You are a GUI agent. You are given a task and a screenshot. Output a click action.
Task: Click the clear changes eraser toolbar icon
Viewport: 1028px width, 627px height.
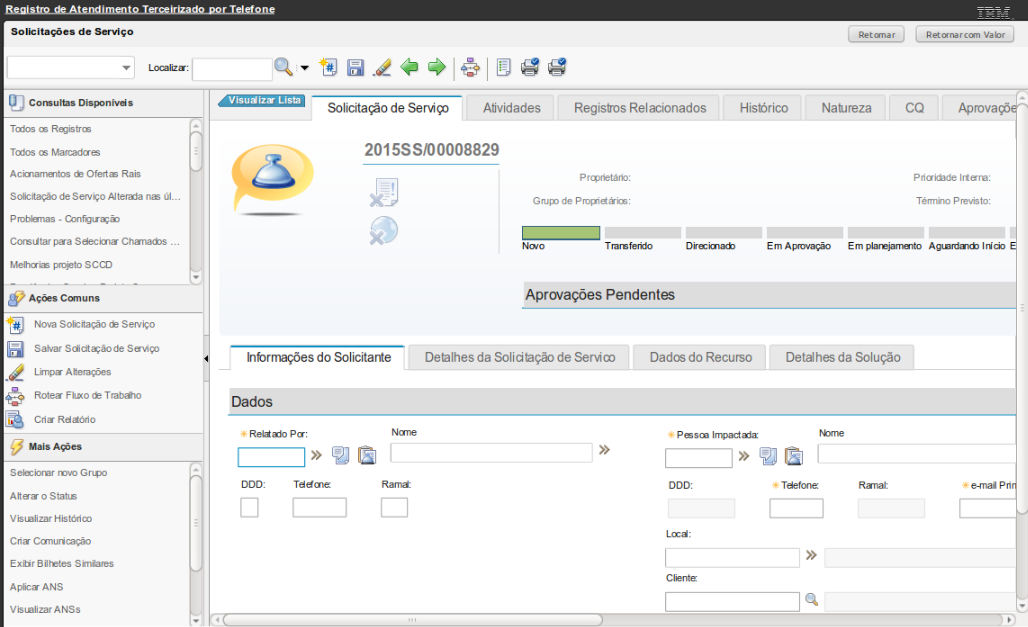click(381, 68)
